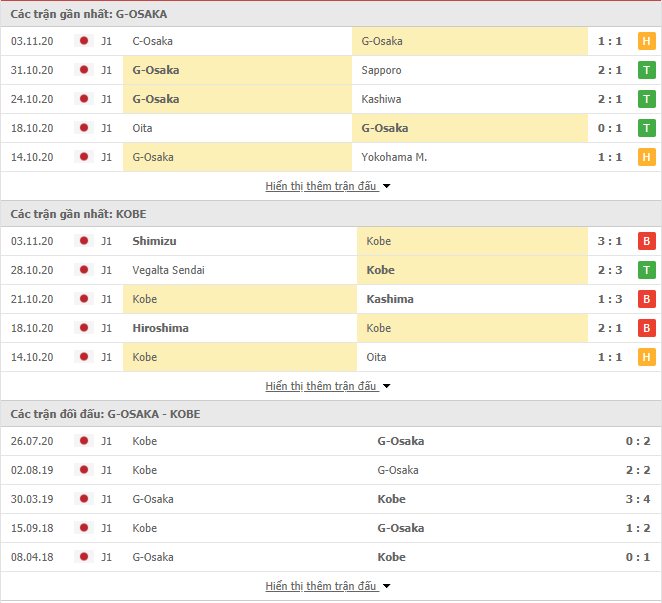The width and height of the screenshot is (662, 603).
Task: Click red B badge for Kobe vs Kashima
Action: pos(646,299)
